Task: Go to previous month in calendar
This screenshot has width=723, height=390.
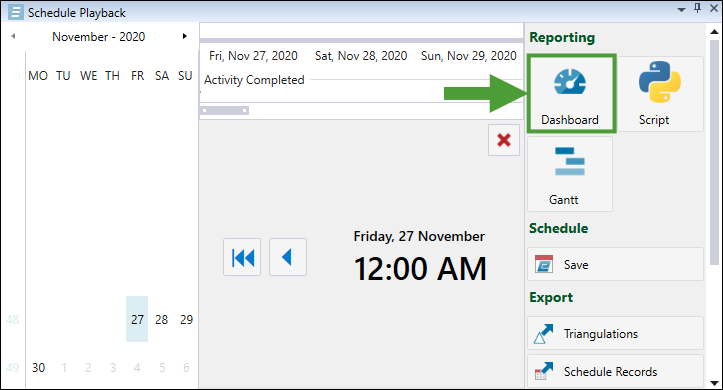Action: pyautogui.click(x=13, y=36)
